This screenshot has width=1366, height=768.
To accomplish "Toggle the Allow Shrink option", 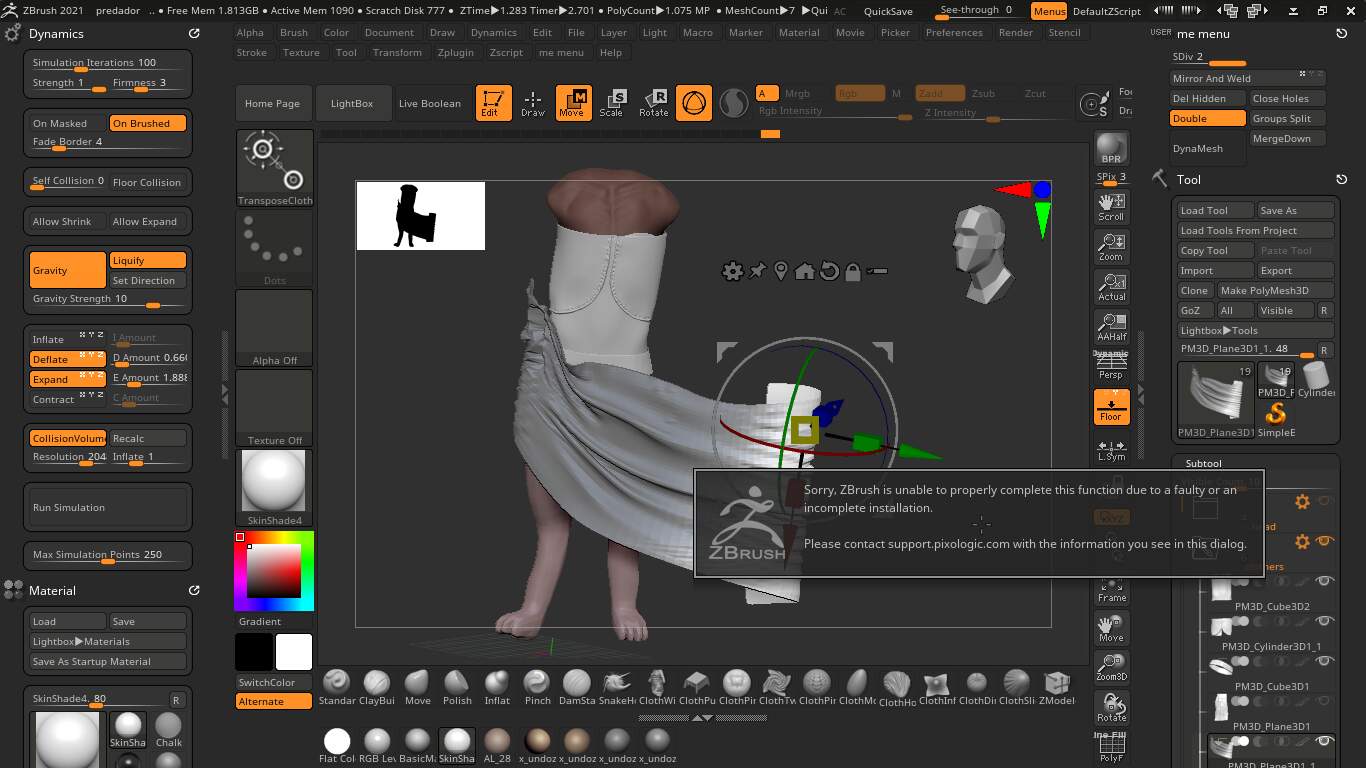I will tap(67, 221).
